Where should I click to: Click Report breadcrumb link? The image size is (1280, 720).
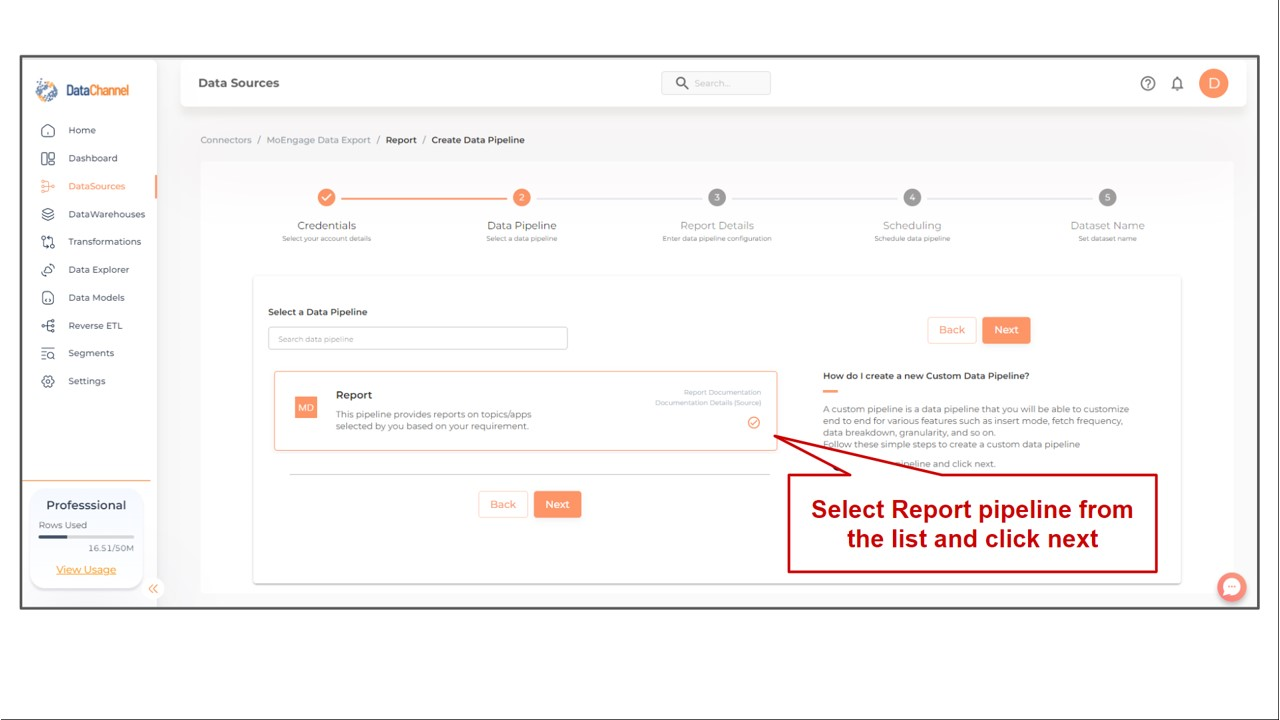coord(401,140)
